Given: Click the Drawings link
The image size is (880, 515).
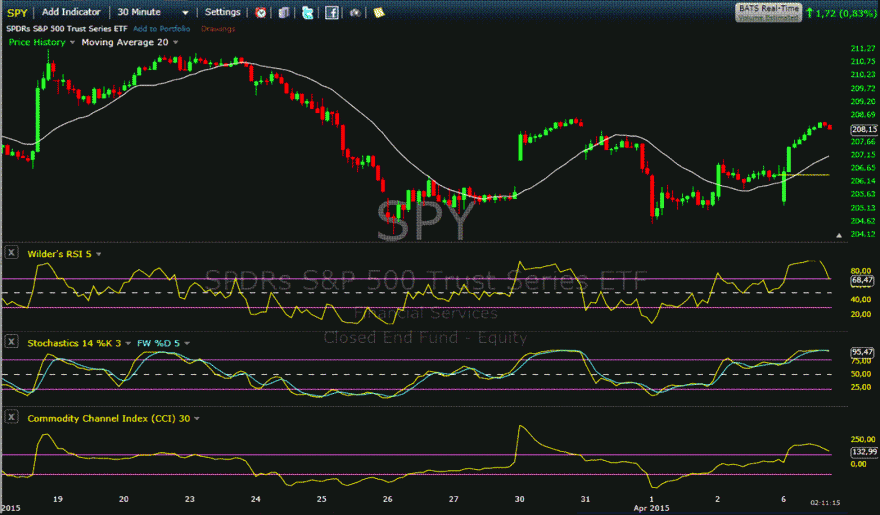Looking at the screenshot, I should click(x=218, y=29).
